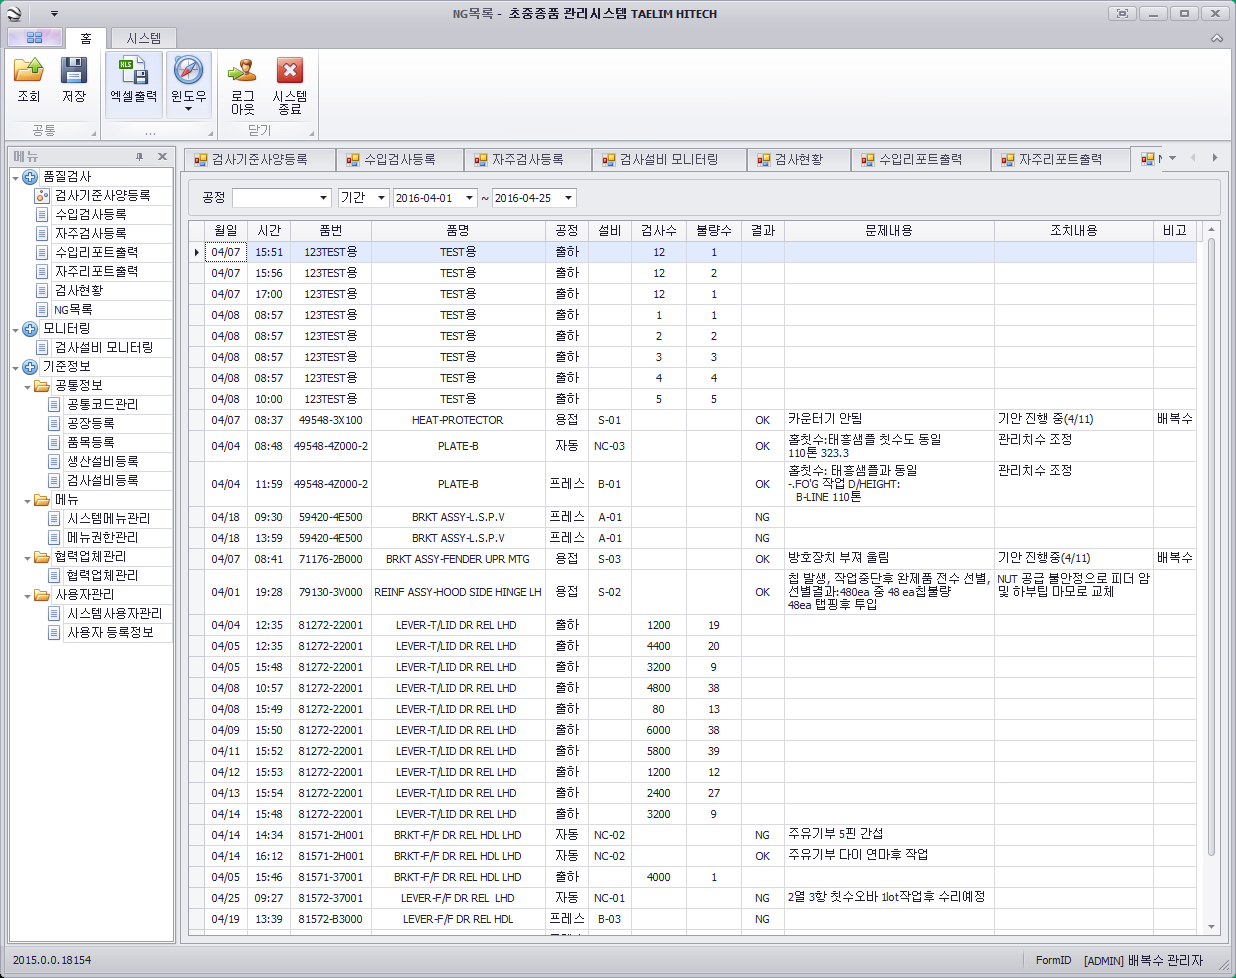Sort by the 불량수 column header
Viewport: 1236px width, 978px height.
[714, 231]
